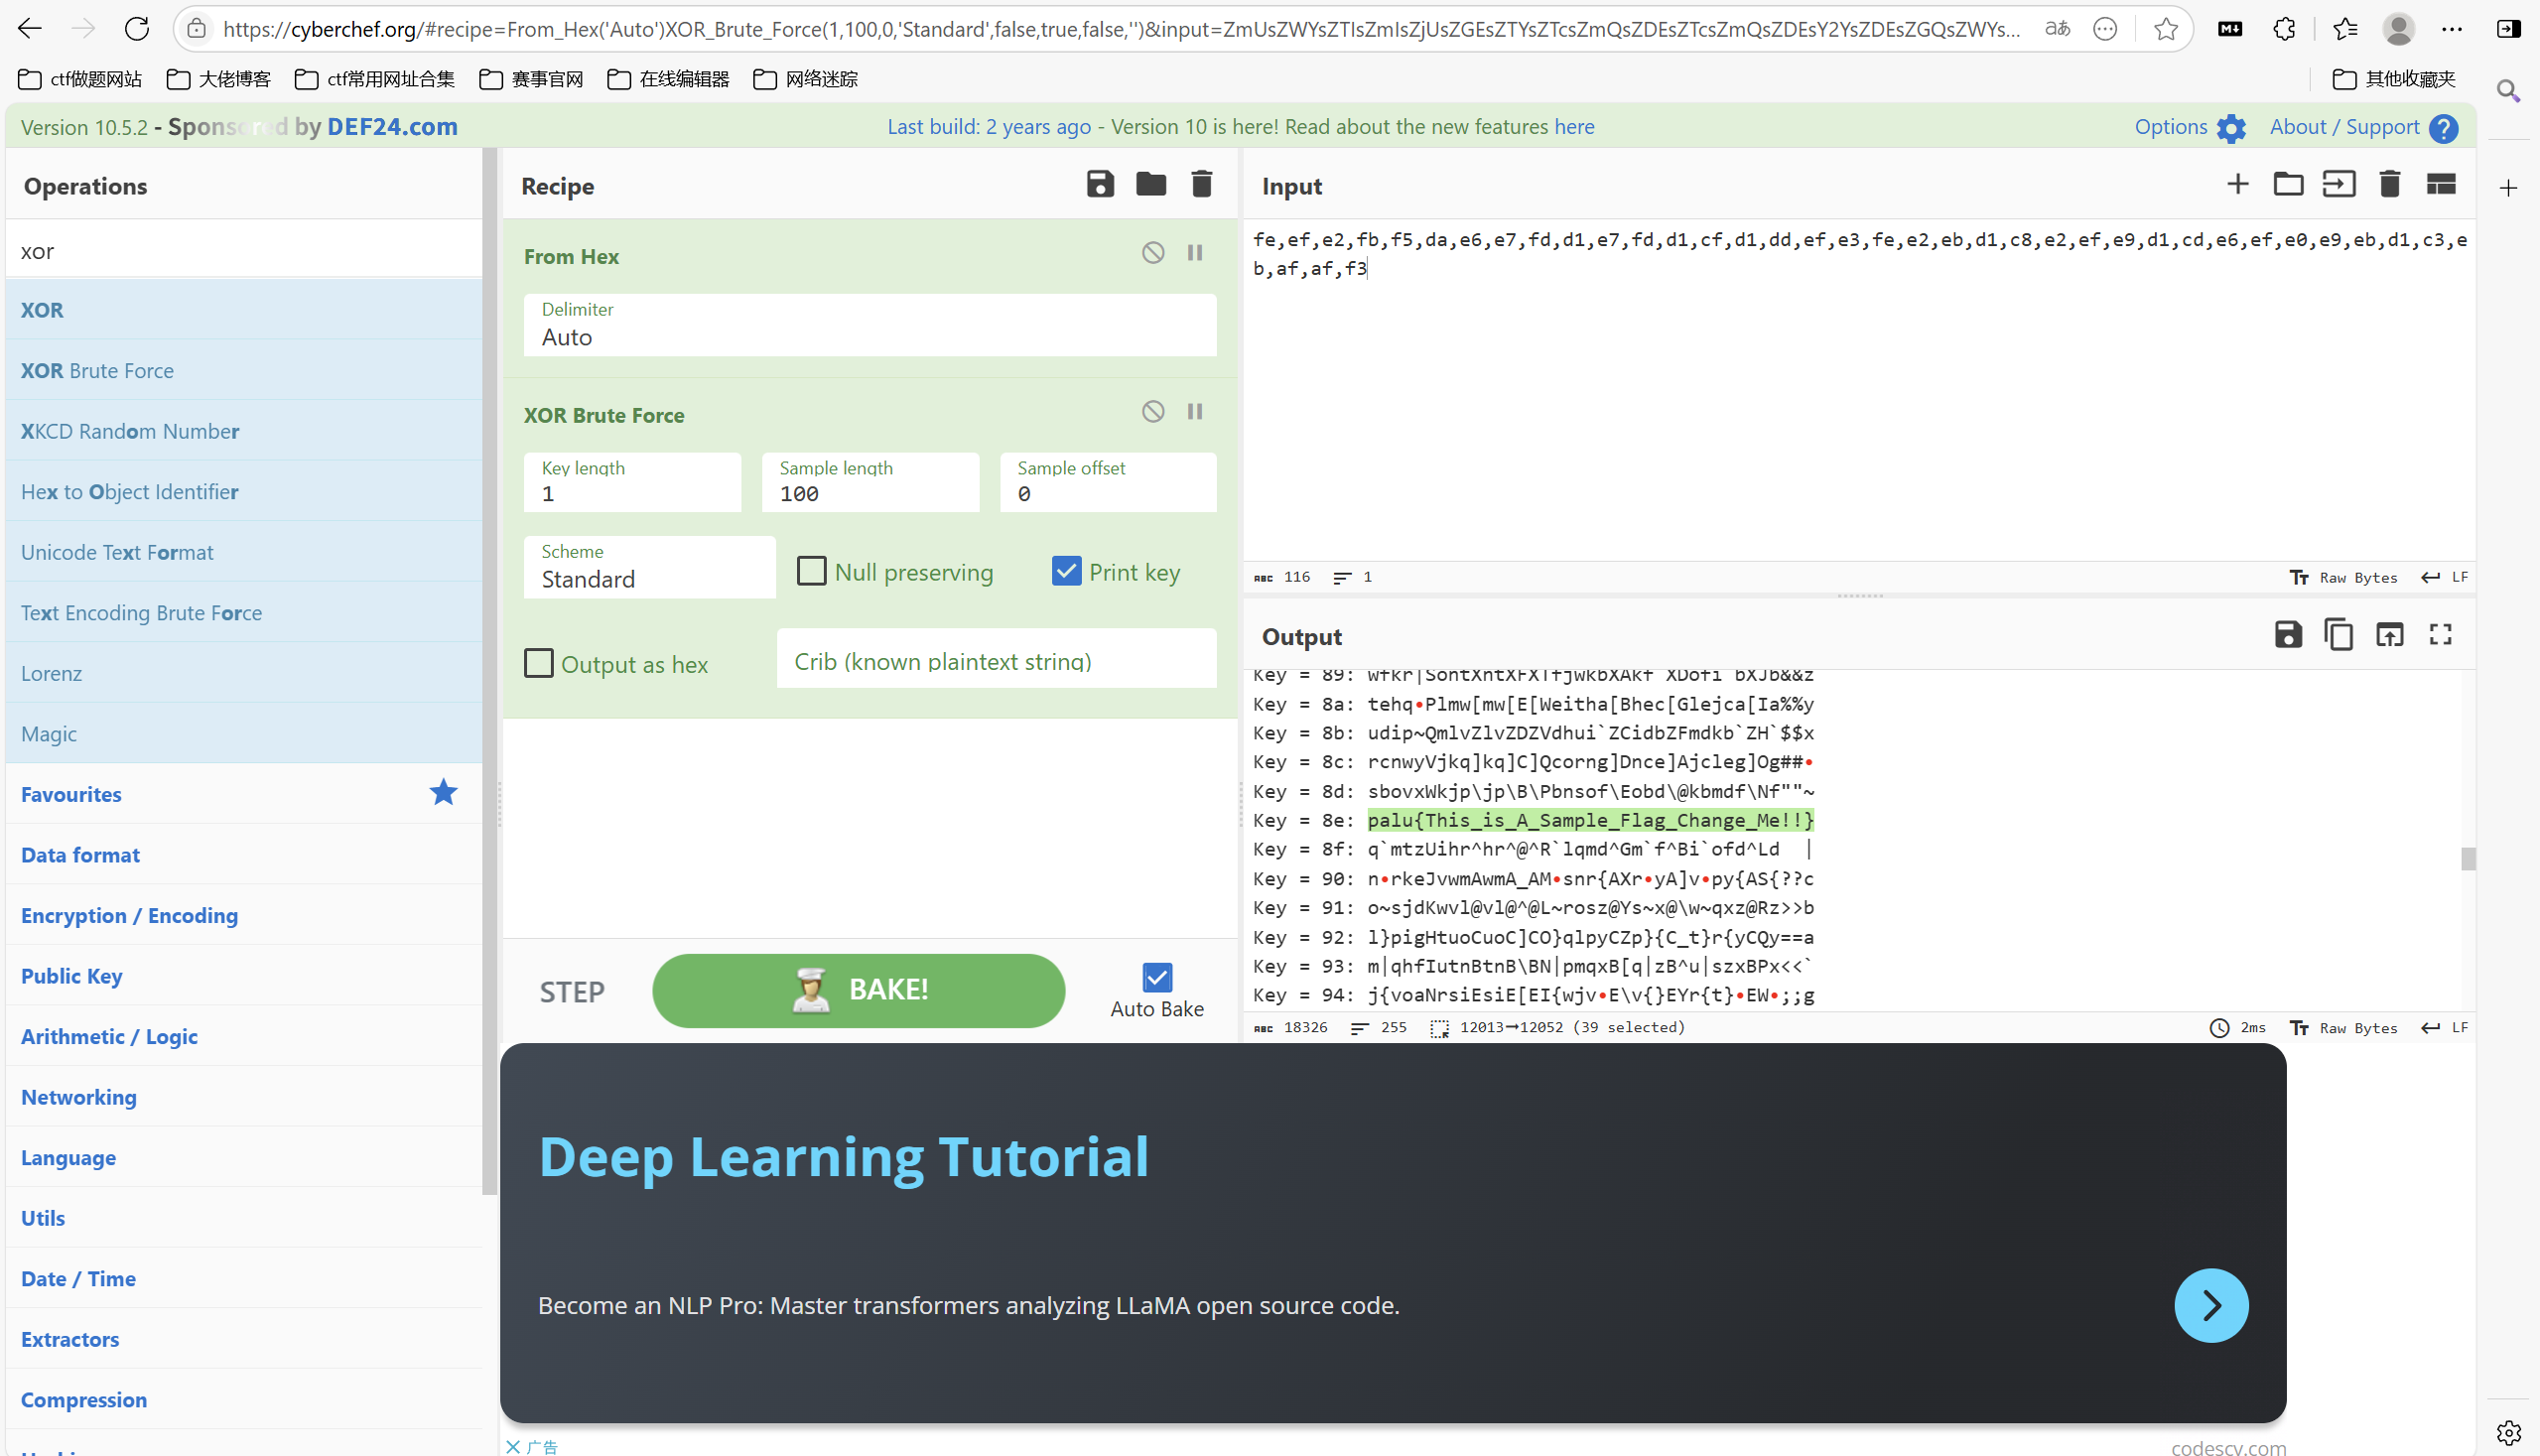
Task: Reset pane layout icon
Action: [x=2441, y=184]
